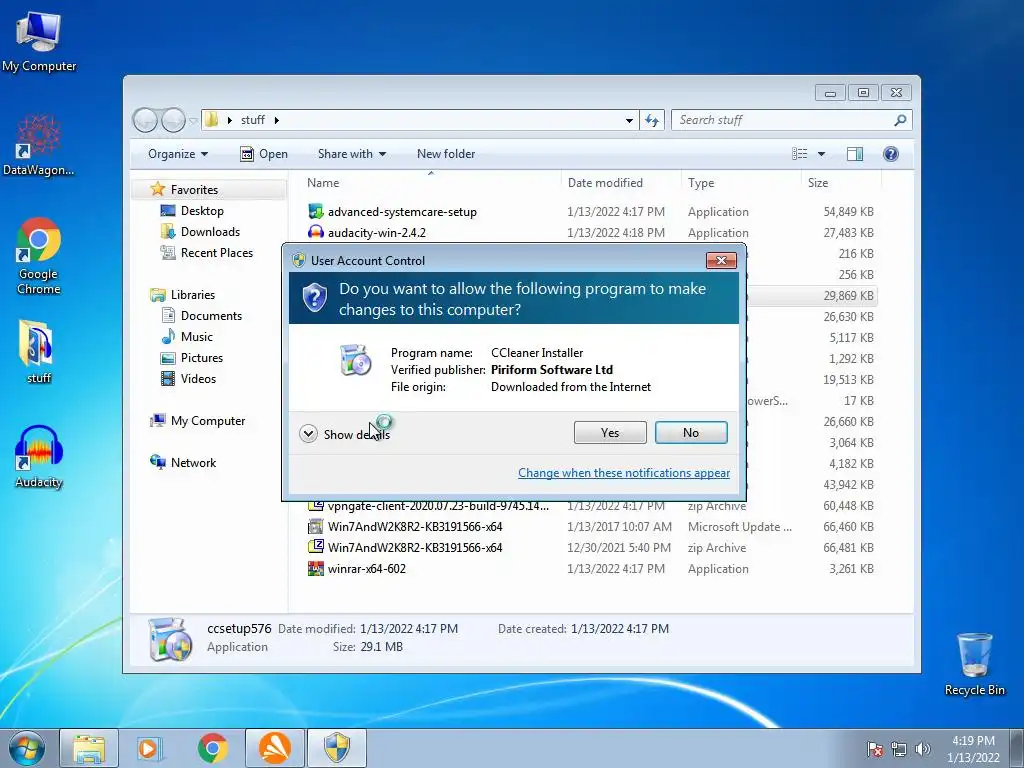Open Change when these notifications appear link
The image size is (1024, 768).
(x=624, y=473)
